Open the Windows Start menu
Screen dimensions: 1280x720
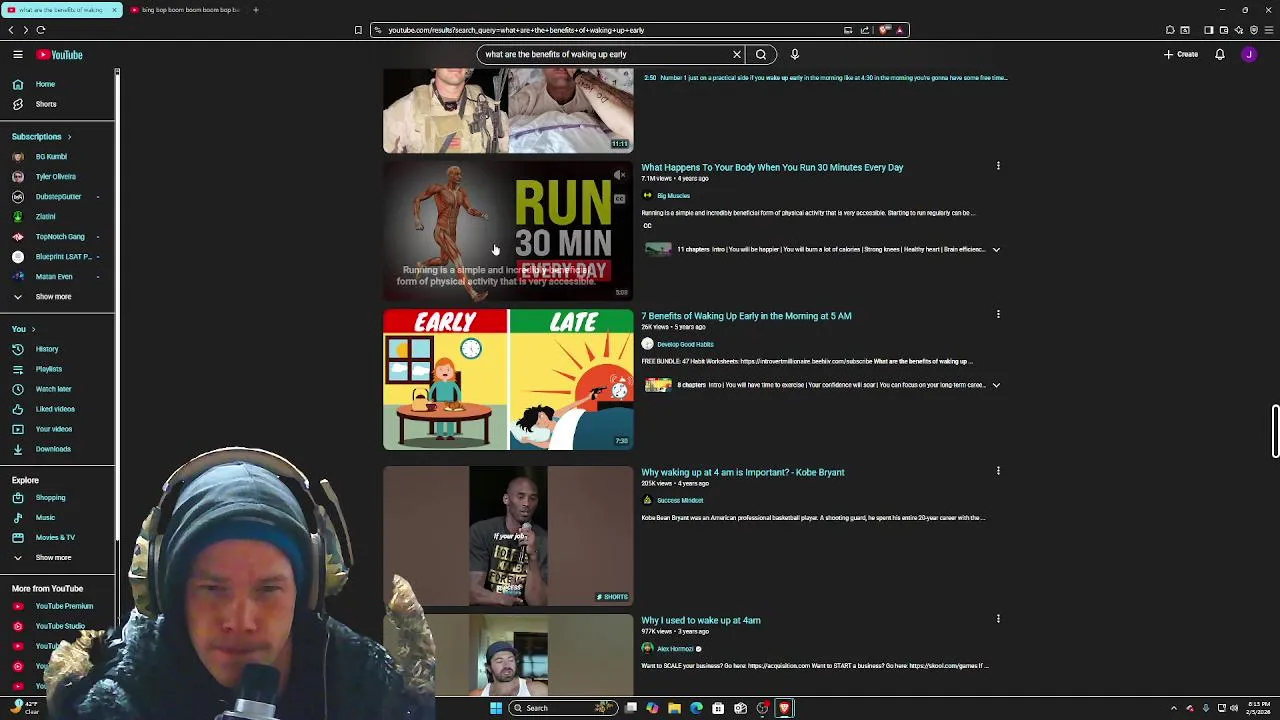[x=496, y=708]
